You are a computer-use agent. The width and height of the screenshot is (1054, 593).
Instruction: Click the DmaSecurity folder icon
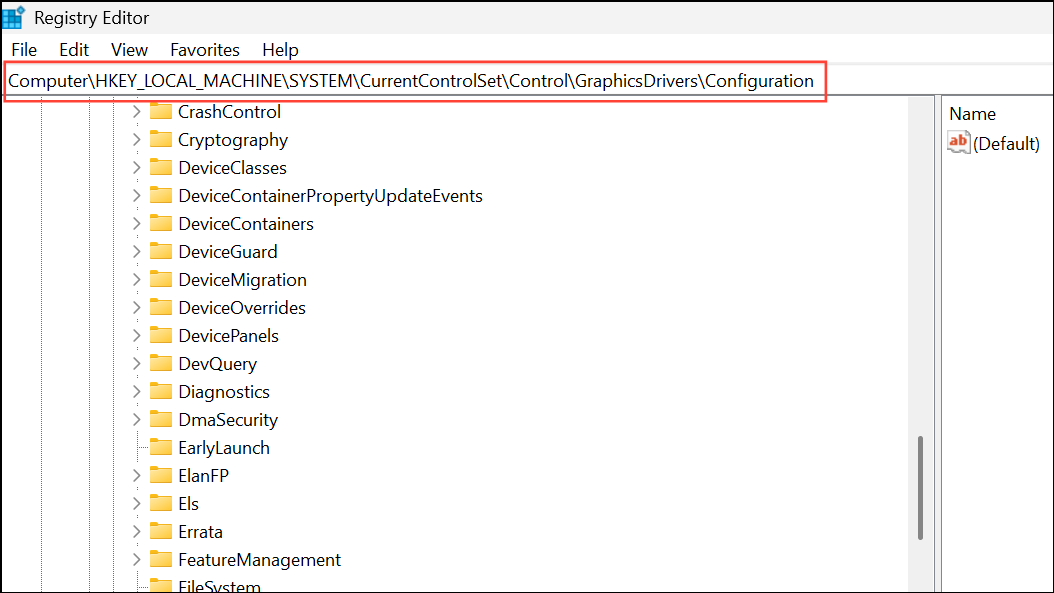(161, 419)
